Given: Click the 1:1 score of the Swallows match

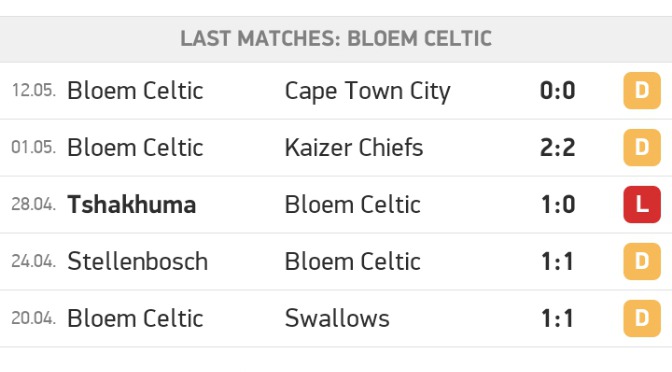Looking at the screenshot, I should pos(557,318).
